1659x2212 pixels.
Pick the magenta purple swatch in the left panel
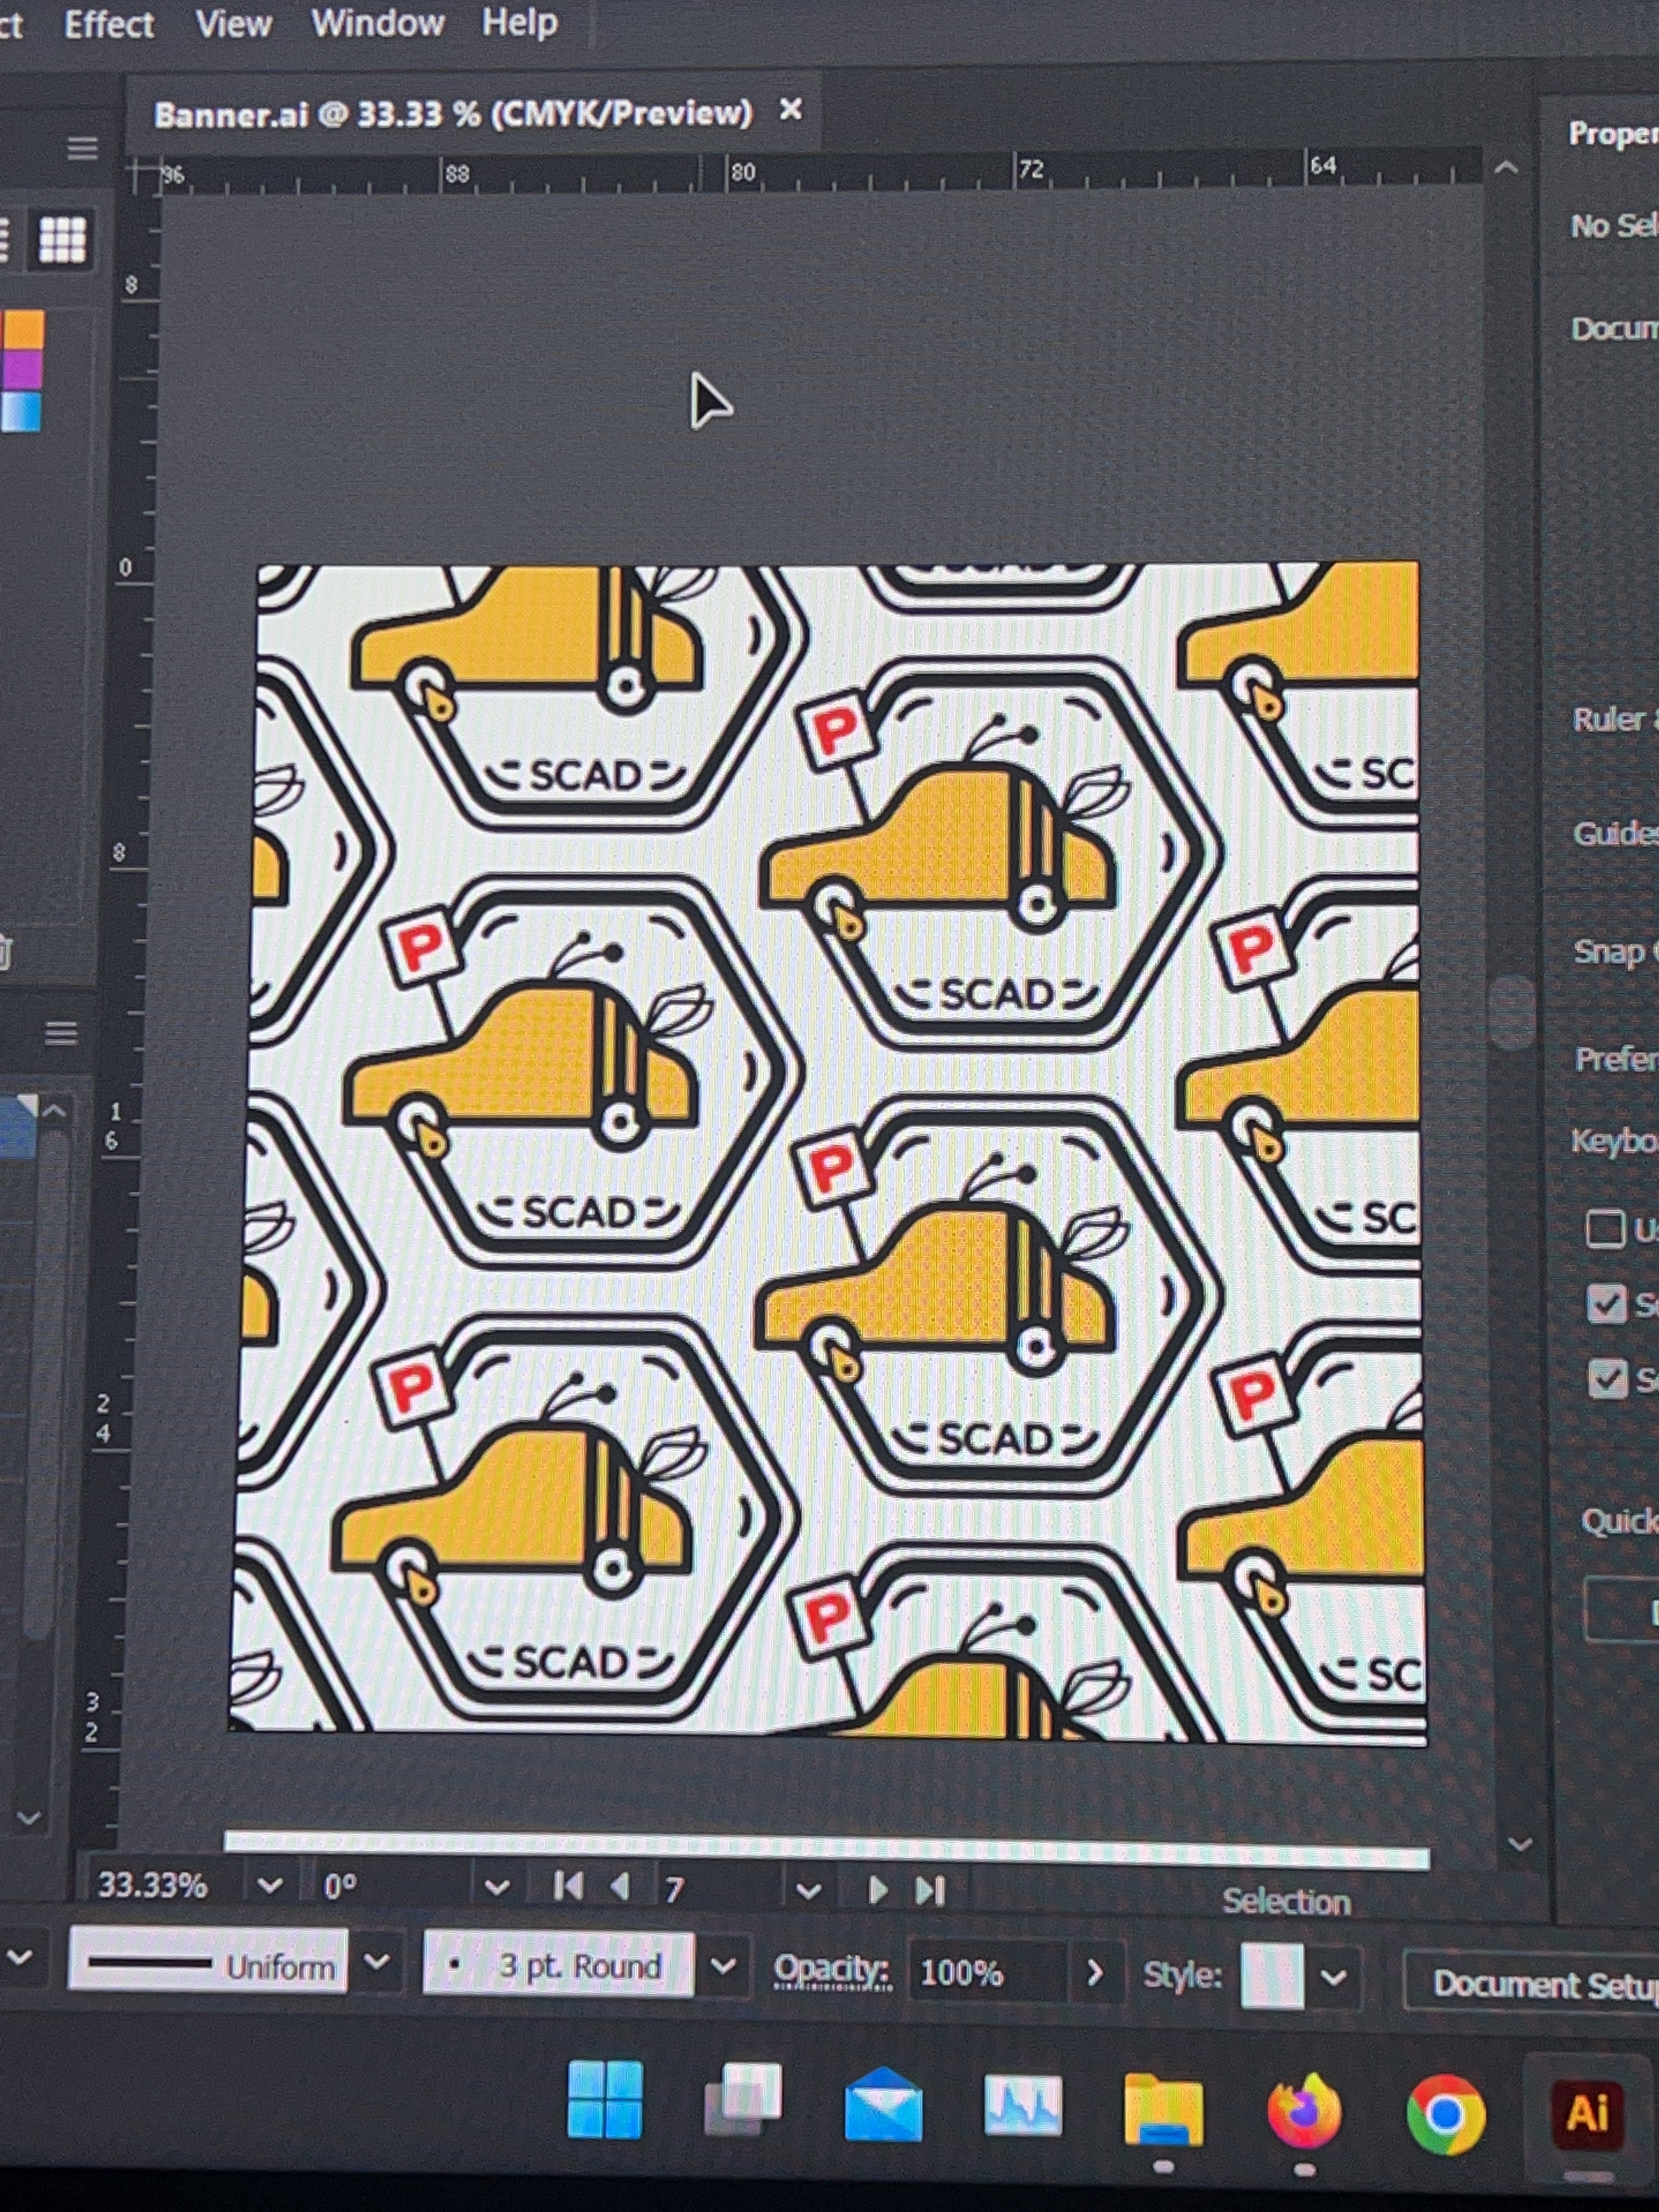tap(23, 369)
